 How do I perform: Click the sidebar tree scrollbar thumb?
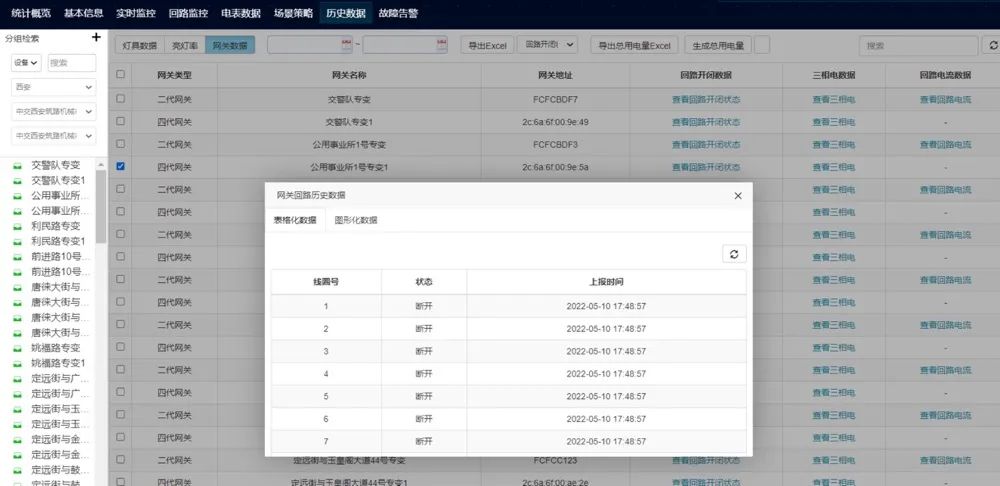pyautogui.click(x=101, y=207)
